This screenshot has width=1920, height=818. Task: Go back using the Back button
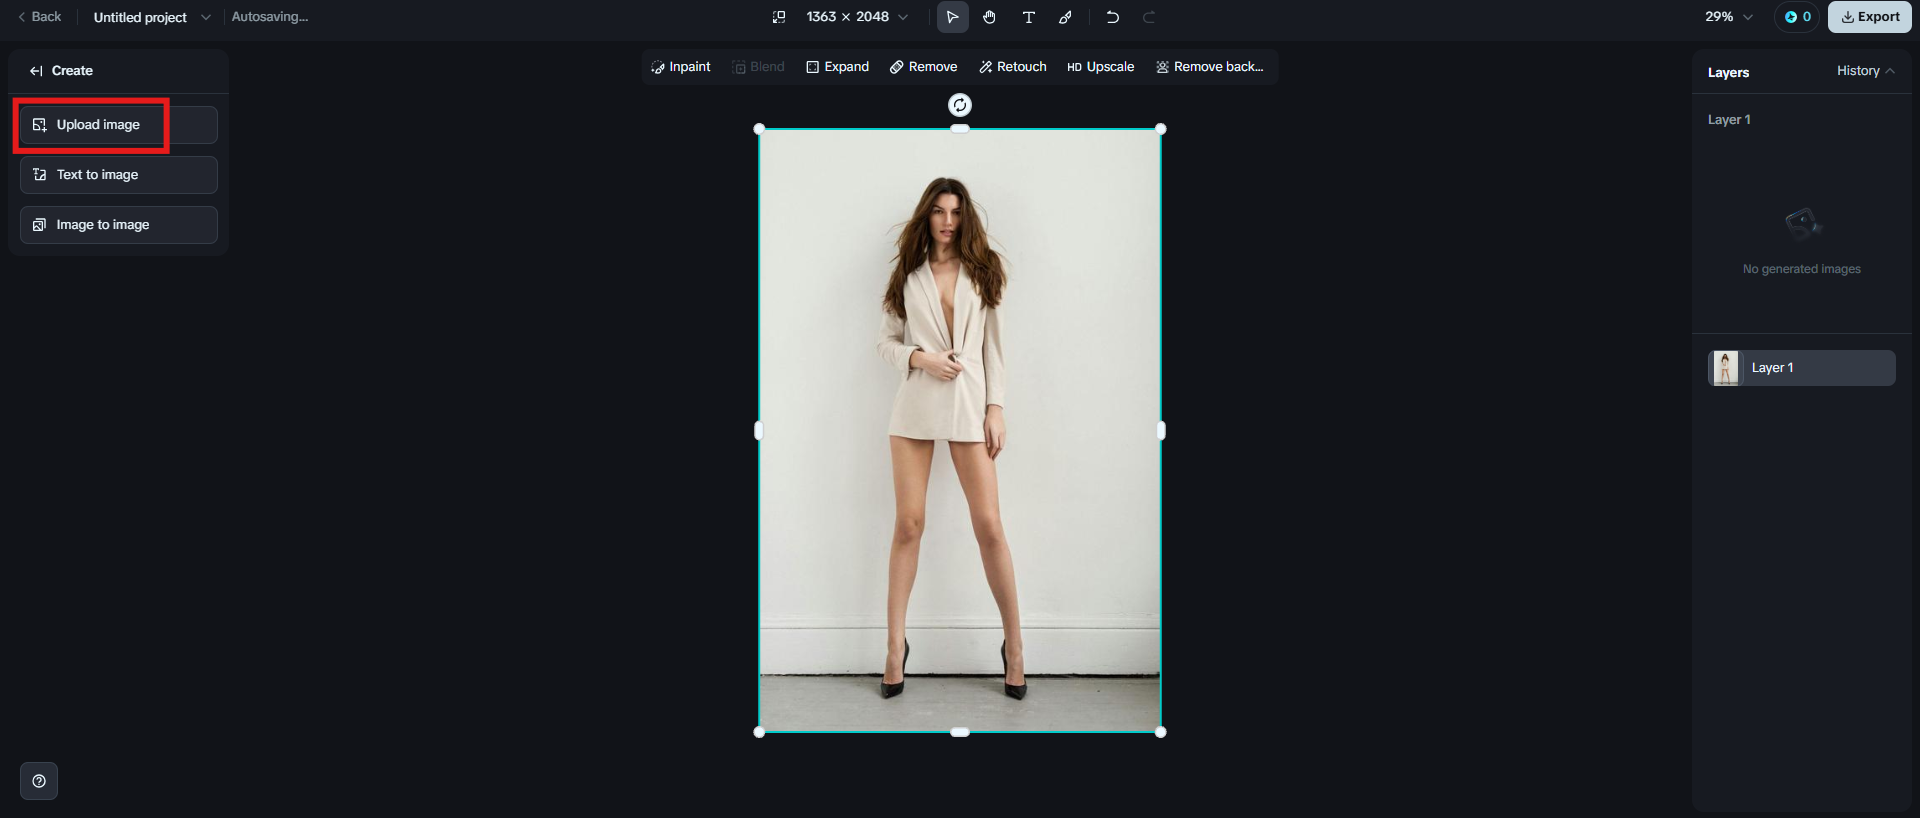point(39,17)
